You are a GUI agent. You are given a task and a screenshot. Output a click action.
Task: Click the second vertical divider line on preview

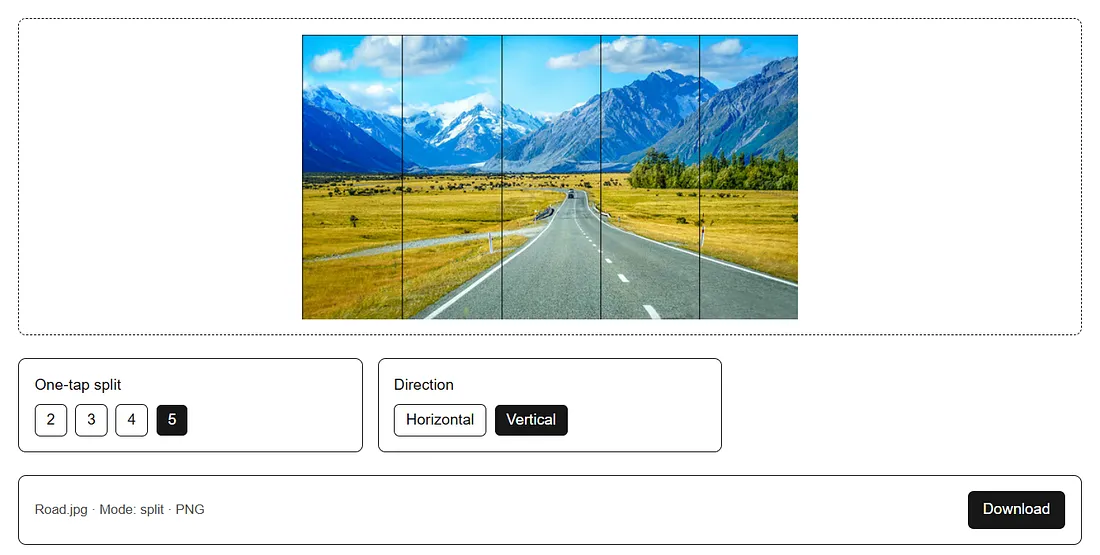(502, 177)
